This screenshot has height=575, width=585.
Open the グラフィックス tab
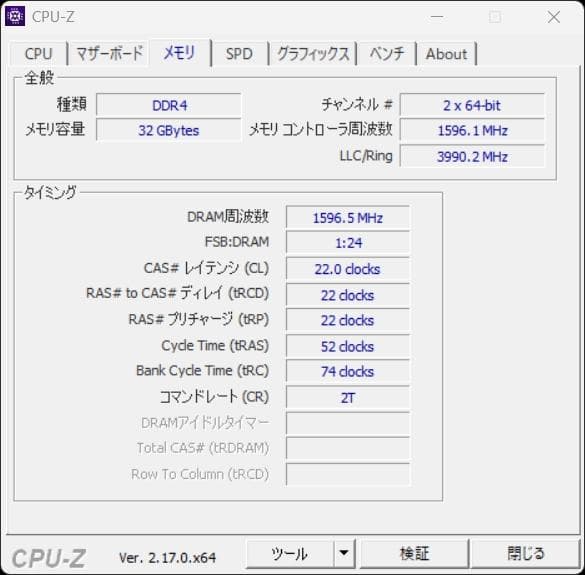pyautogui.click(x=313, y=54)
